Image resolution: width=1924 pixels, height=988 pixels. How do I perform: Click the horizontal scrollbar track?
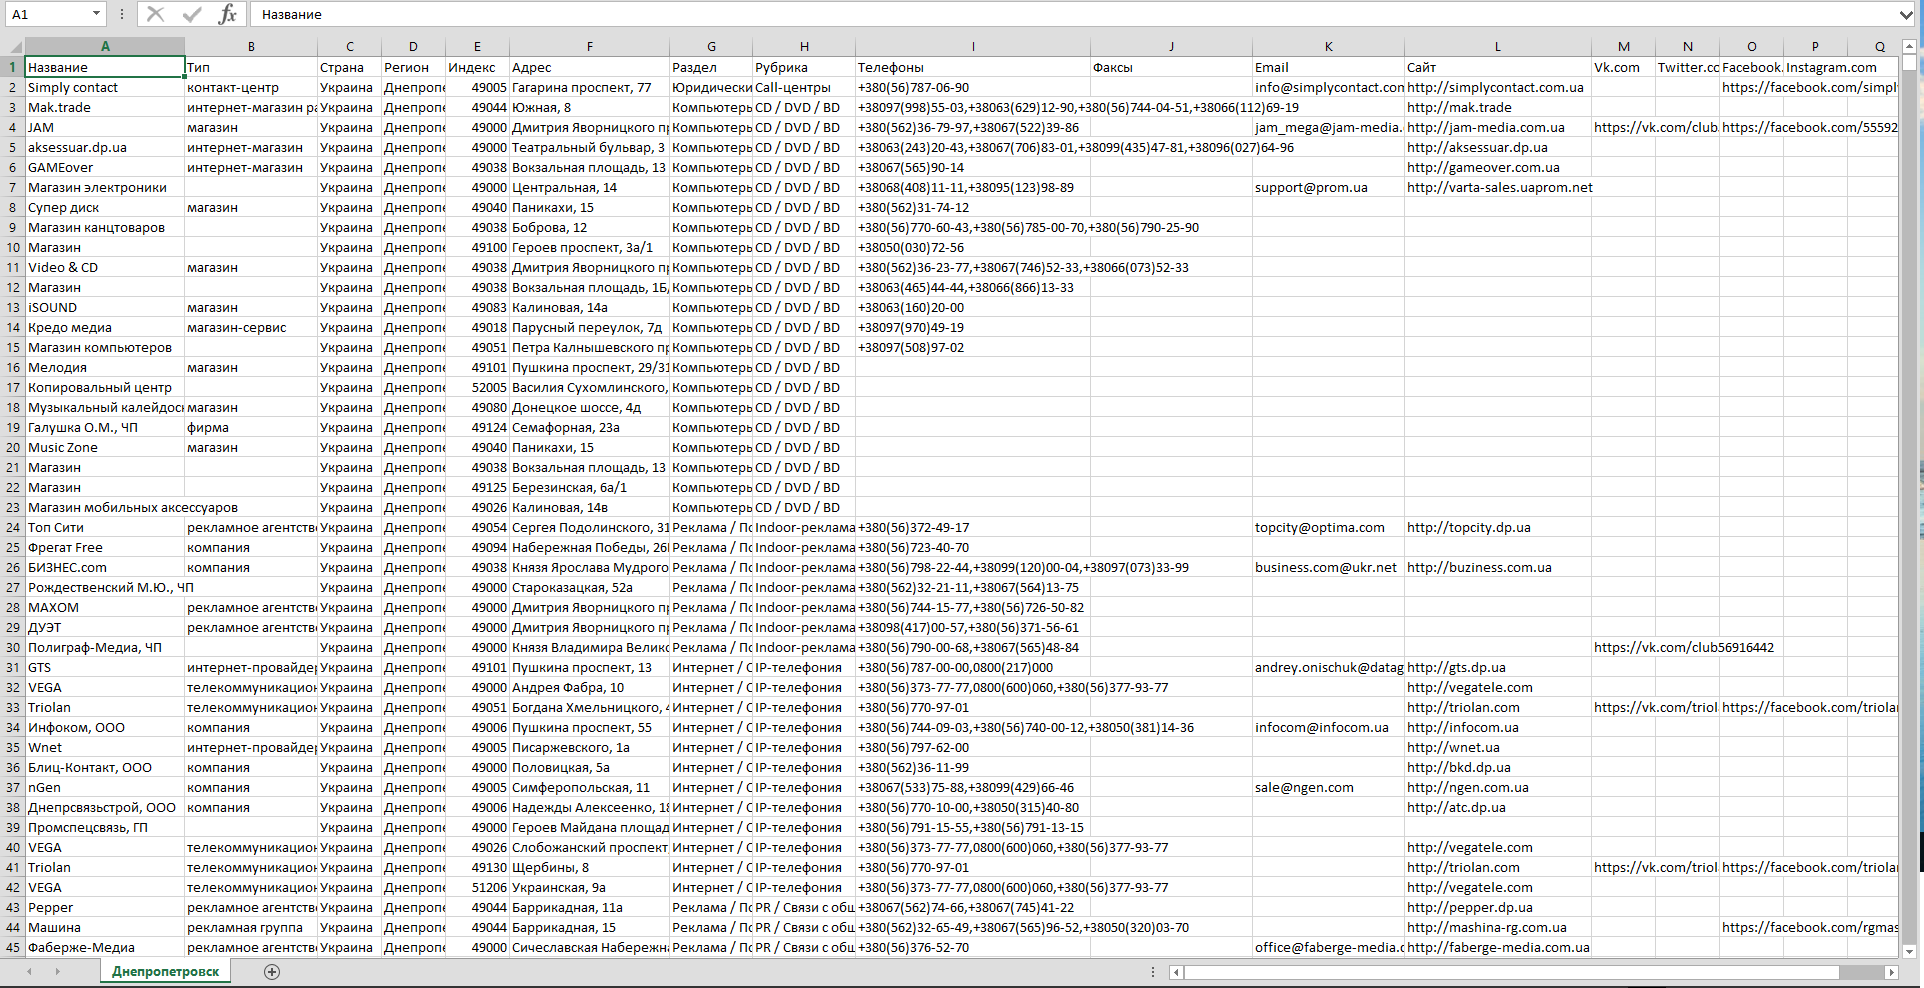coord(1861,972)
